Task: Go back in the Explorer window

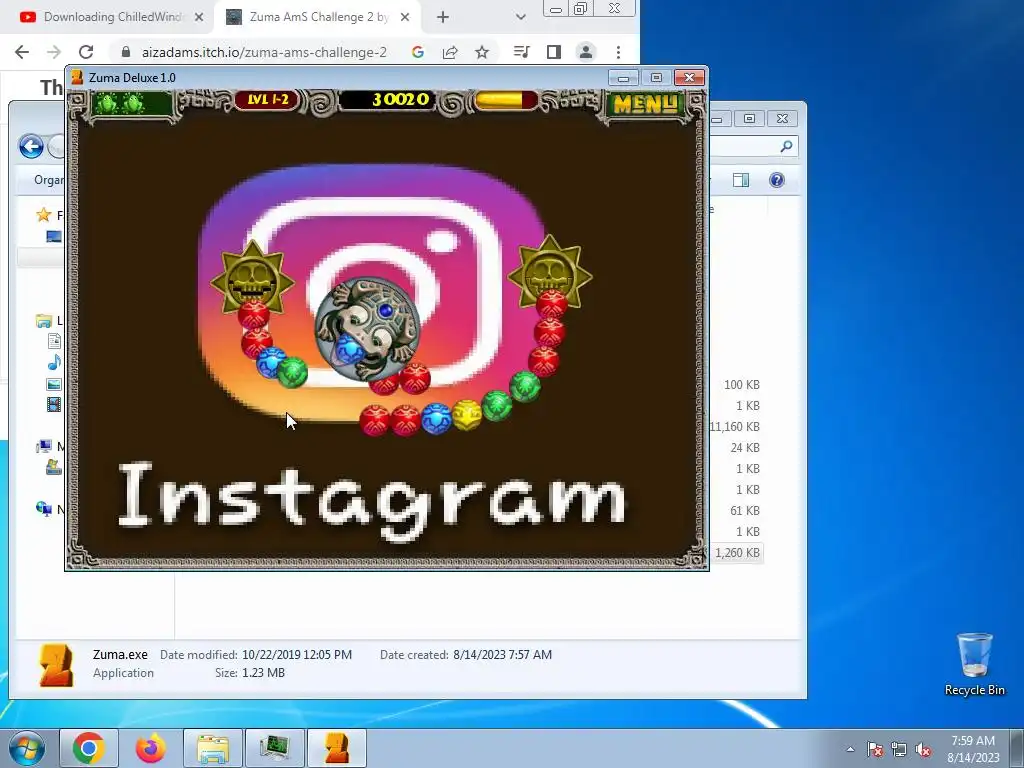Action: 31,146
